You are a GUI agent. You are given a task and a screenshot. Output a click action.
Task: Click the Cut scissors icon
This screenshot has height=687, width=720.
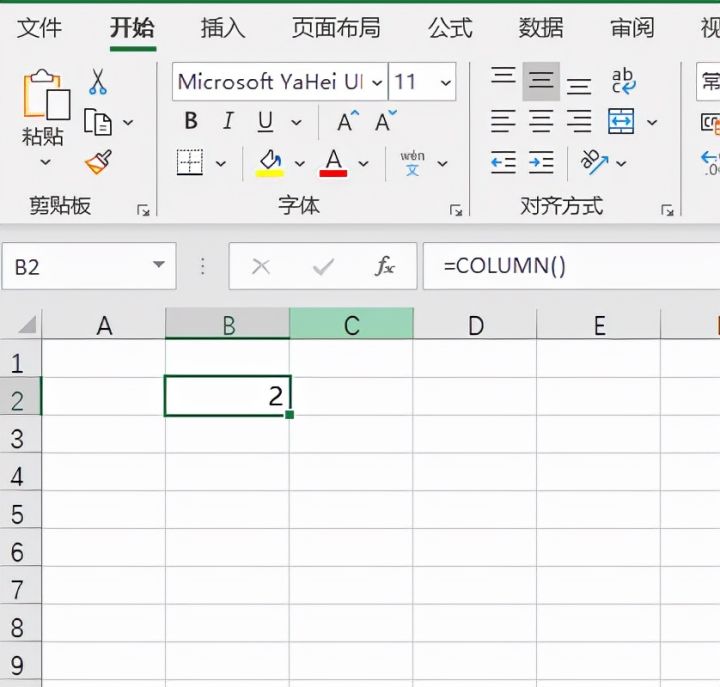(x=97, y=82)
